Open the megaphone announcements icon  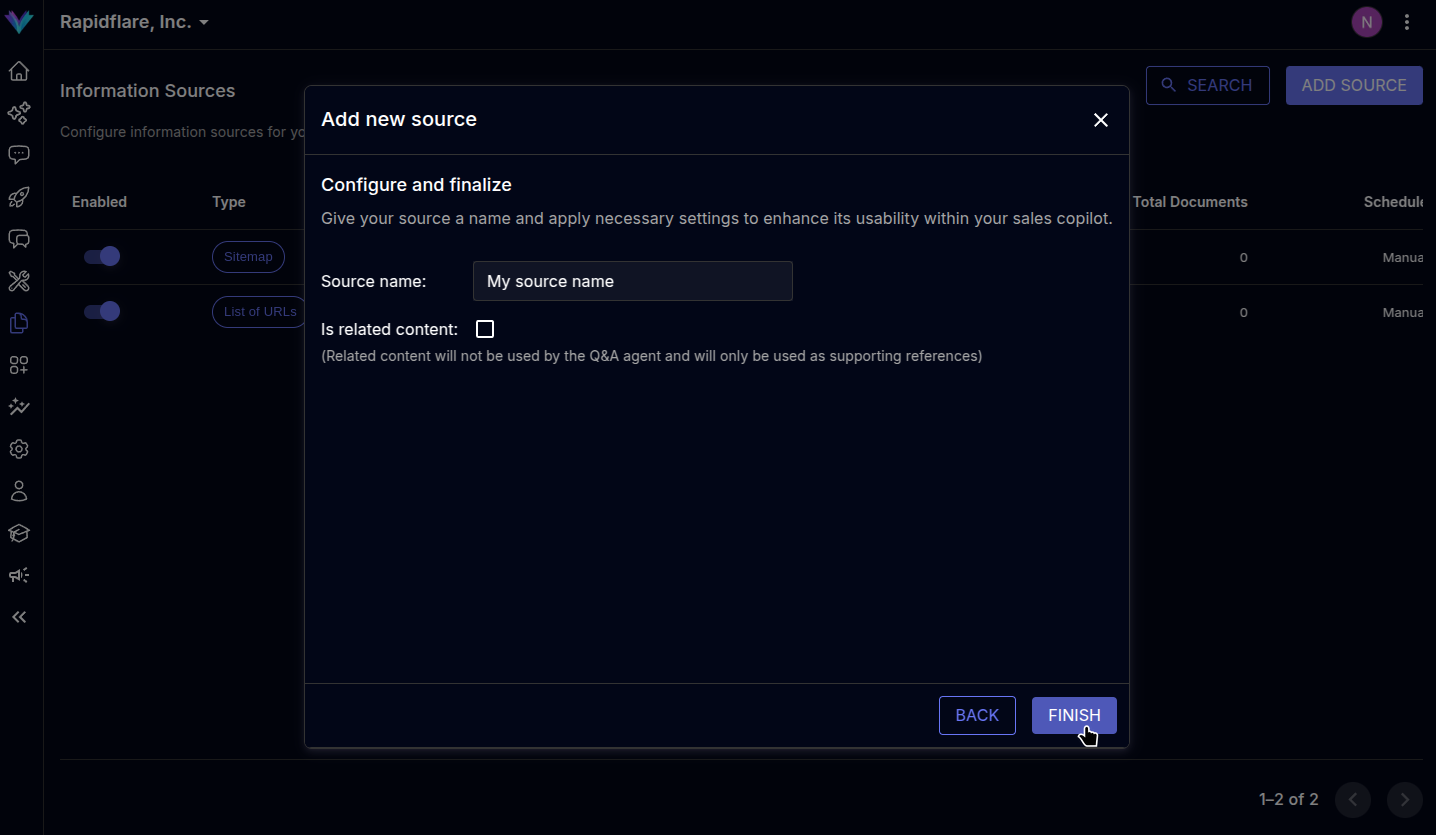tap(18, 575)
